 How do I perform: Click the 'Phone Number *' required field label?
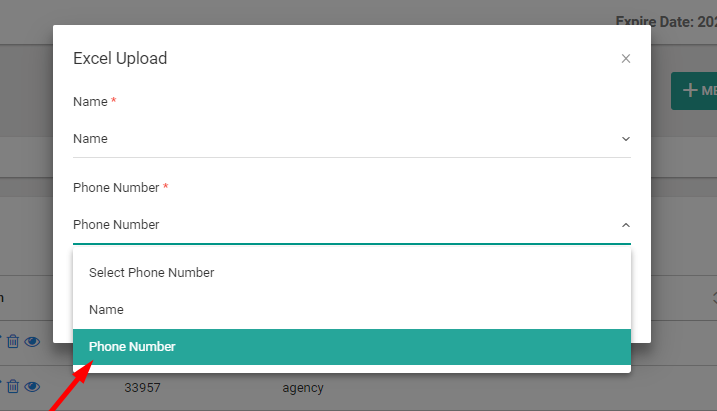click(x=121, y=187)
